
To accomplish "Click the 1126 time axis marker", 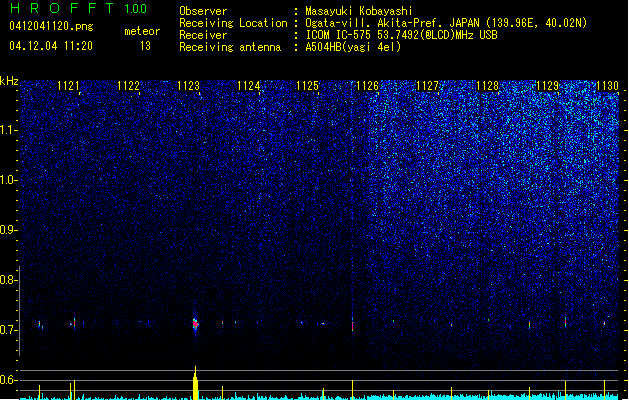I will (x=367, y=86).
